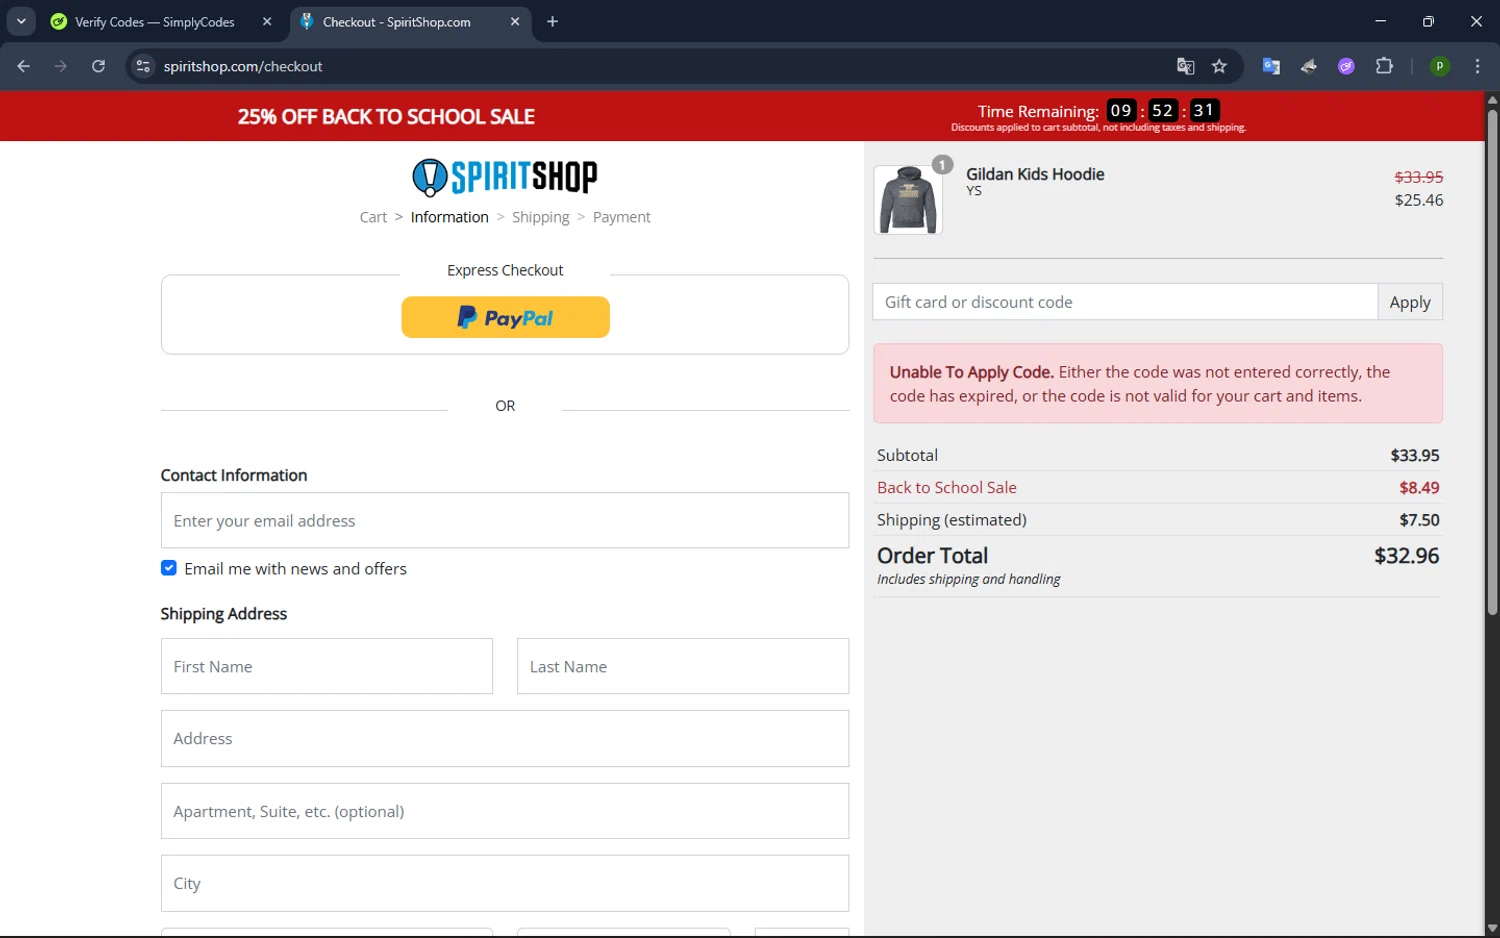
Task: Focus the email address field
Action: (x=505, y=520)
